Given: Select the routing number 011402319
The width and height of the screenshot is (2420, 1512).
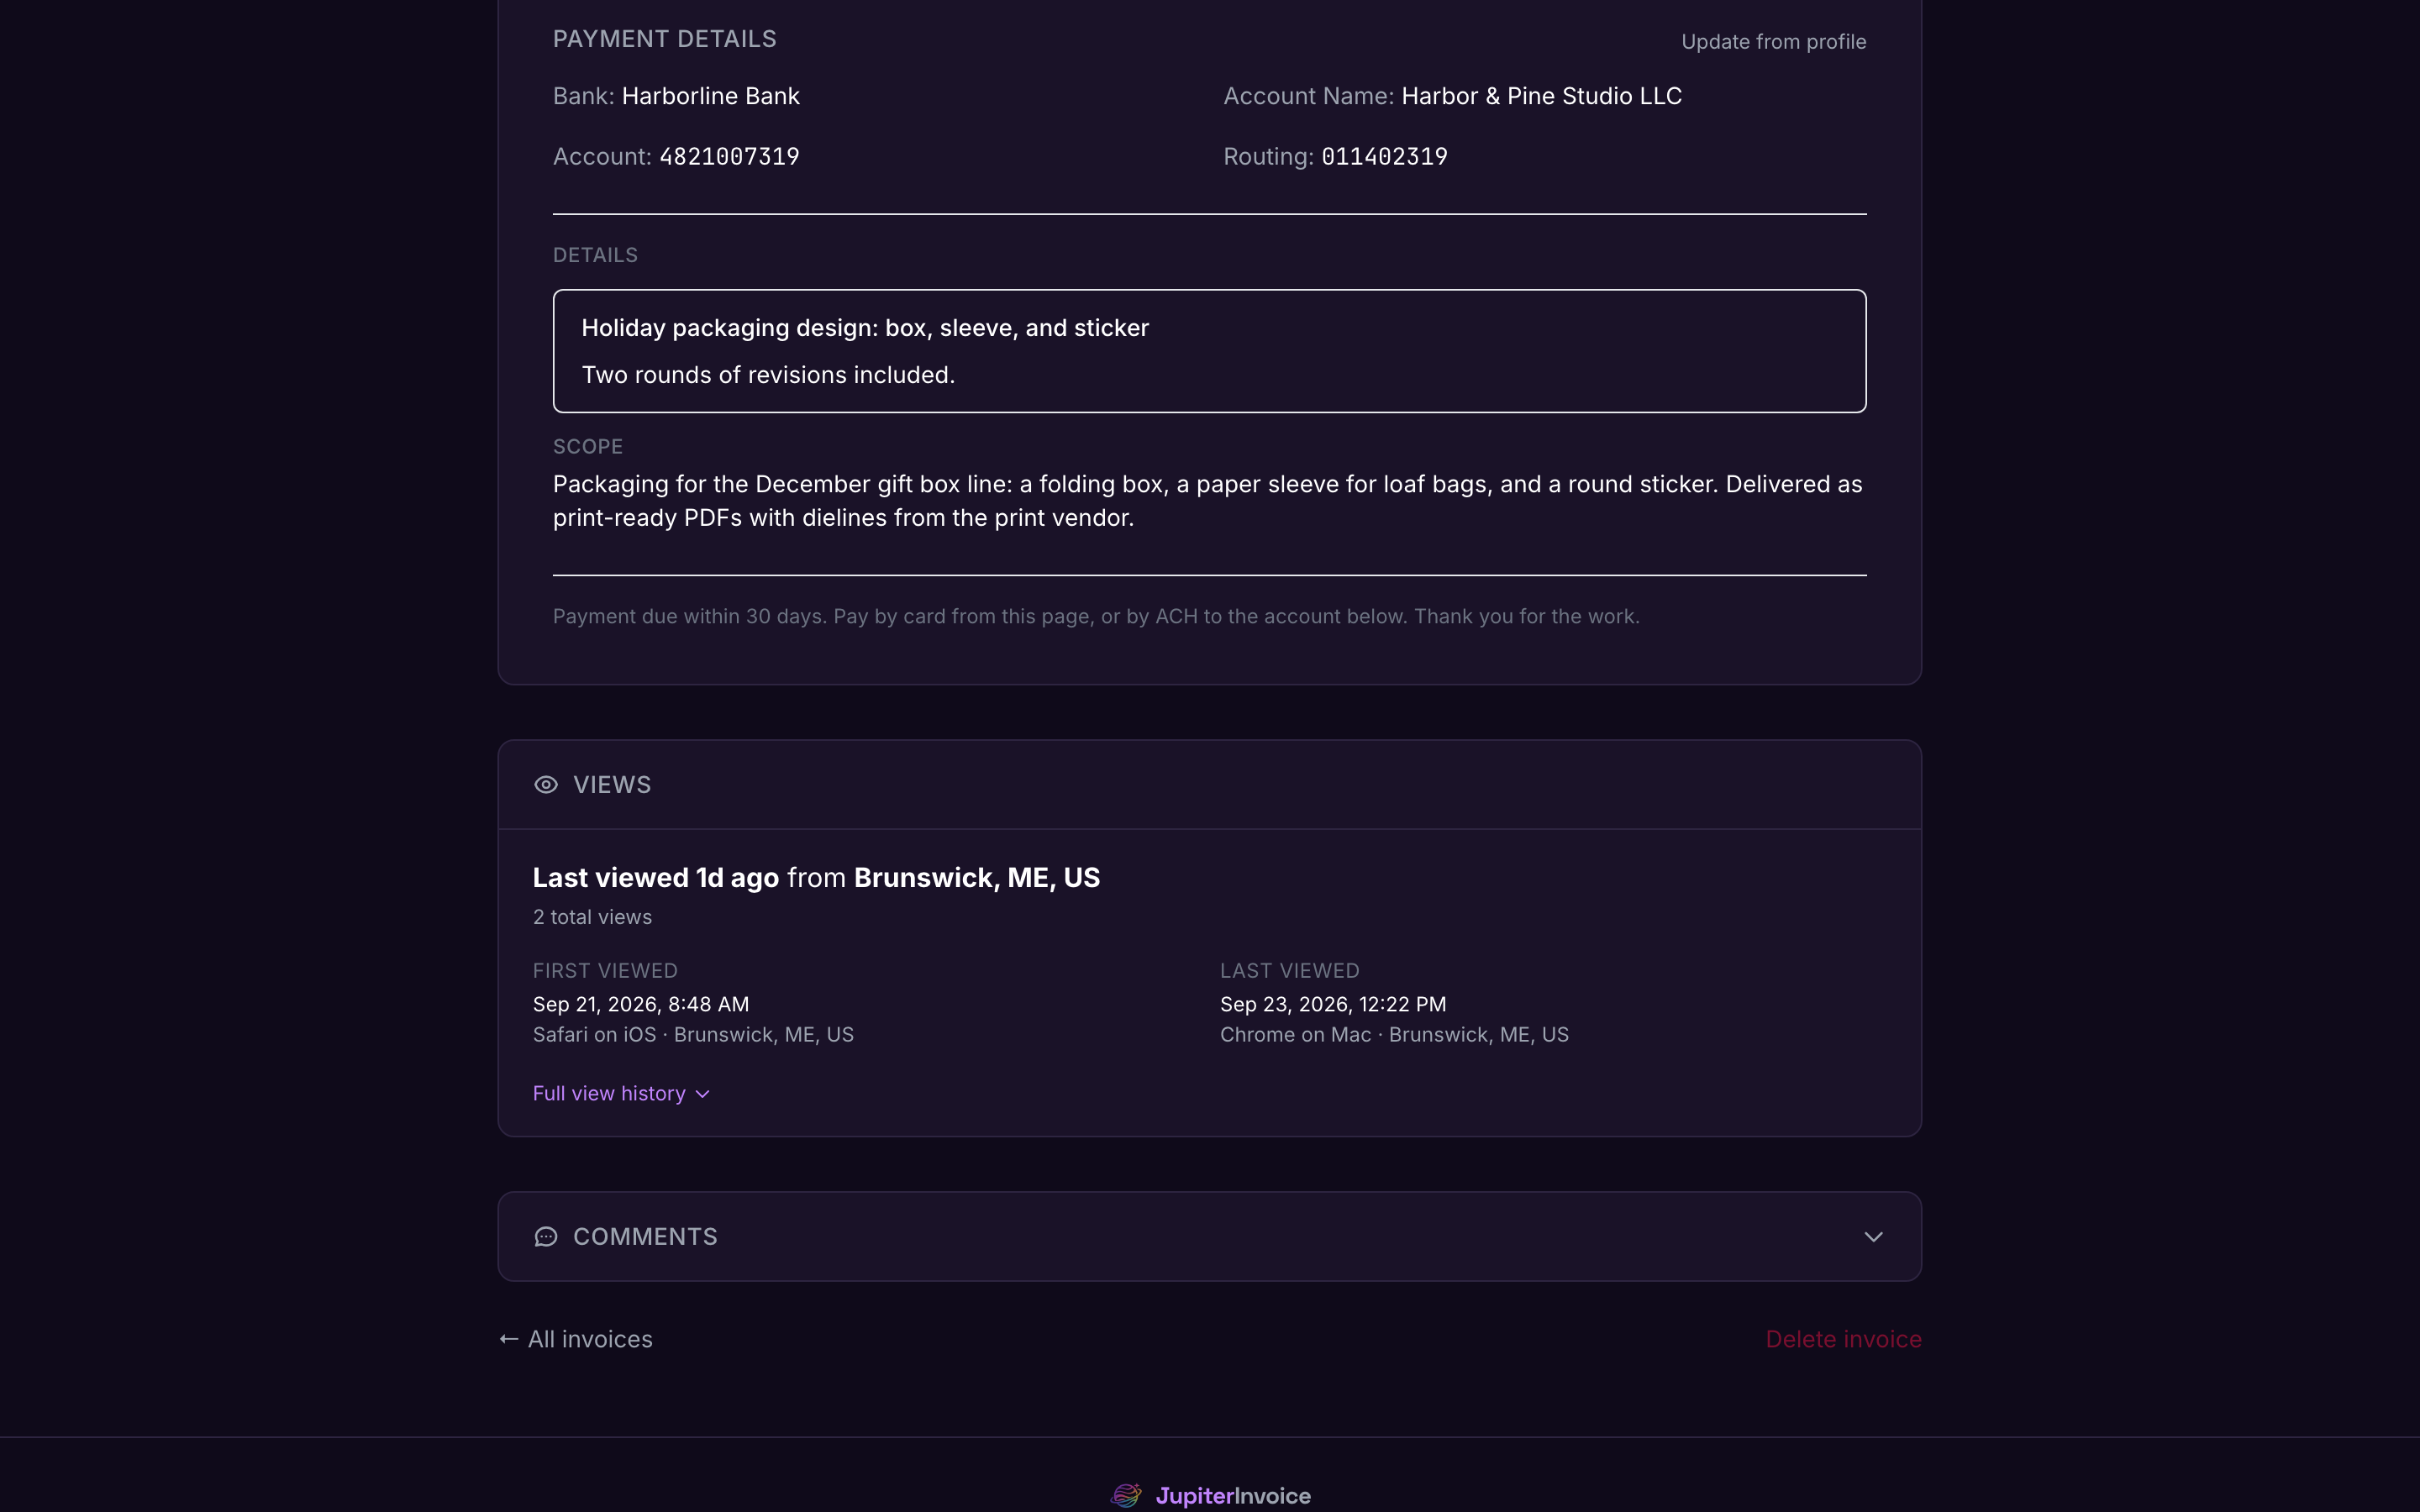Looking at the screenshot, I should pyautogui.click(x=1384, y=157).
